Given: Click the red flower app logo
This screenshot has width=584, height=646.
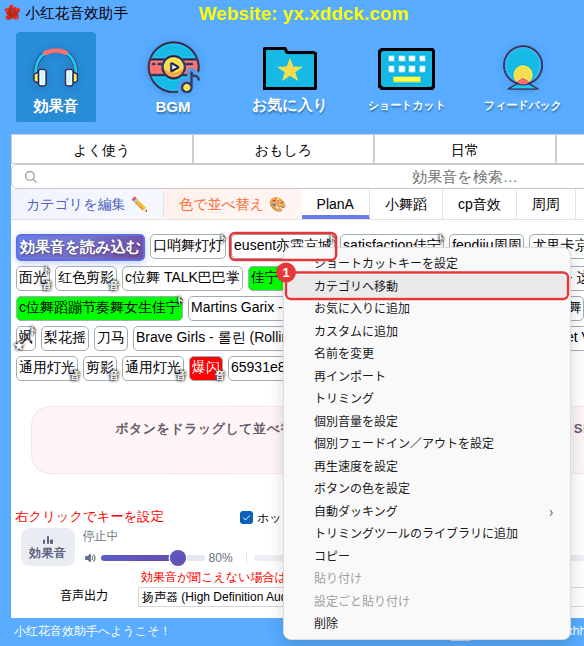Looking at the screenshot, I should point(12,13).
